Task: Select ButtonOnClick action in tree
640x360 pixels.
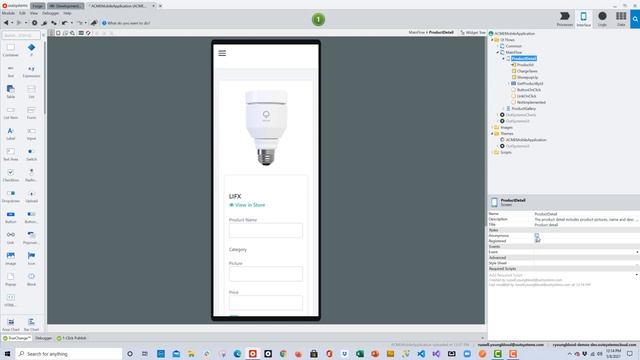Action: (529, 90)
